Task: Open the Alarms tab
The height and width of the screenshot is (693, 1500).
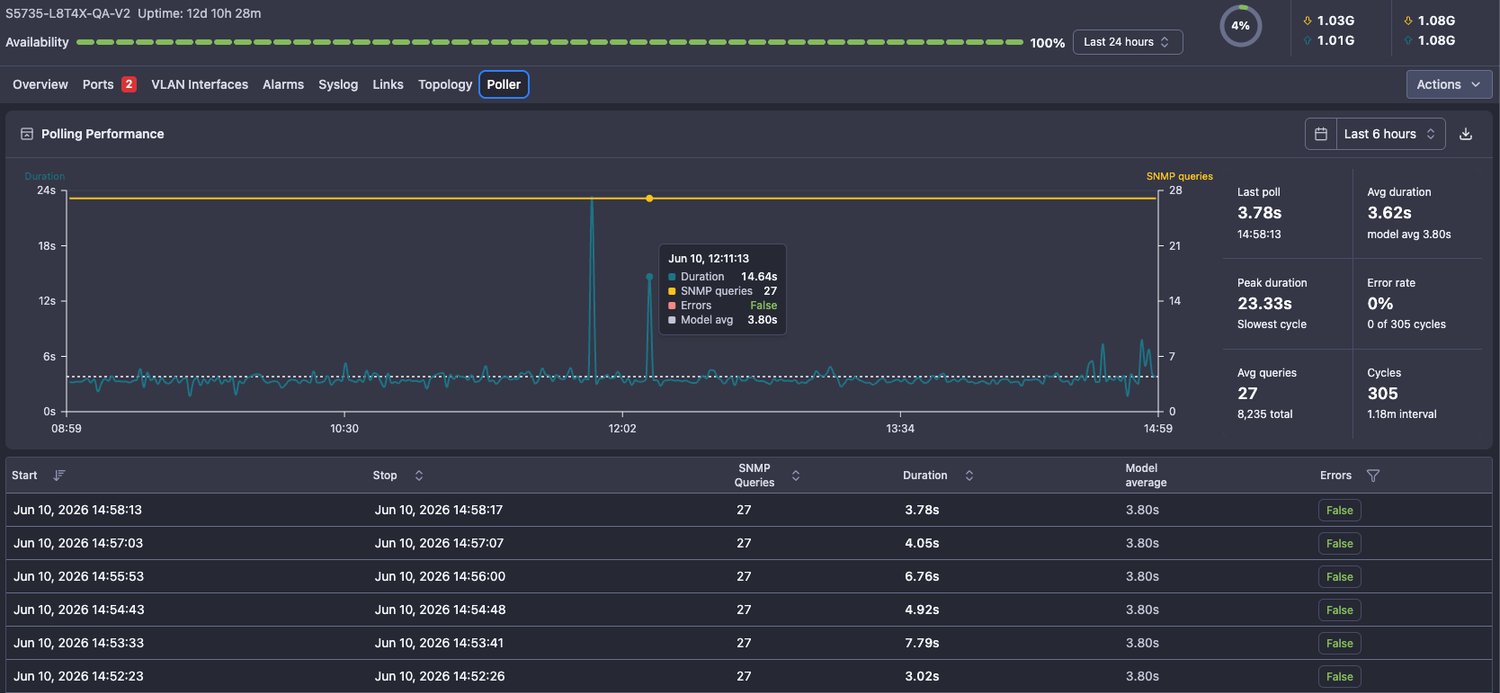Action: click(283, 85)
